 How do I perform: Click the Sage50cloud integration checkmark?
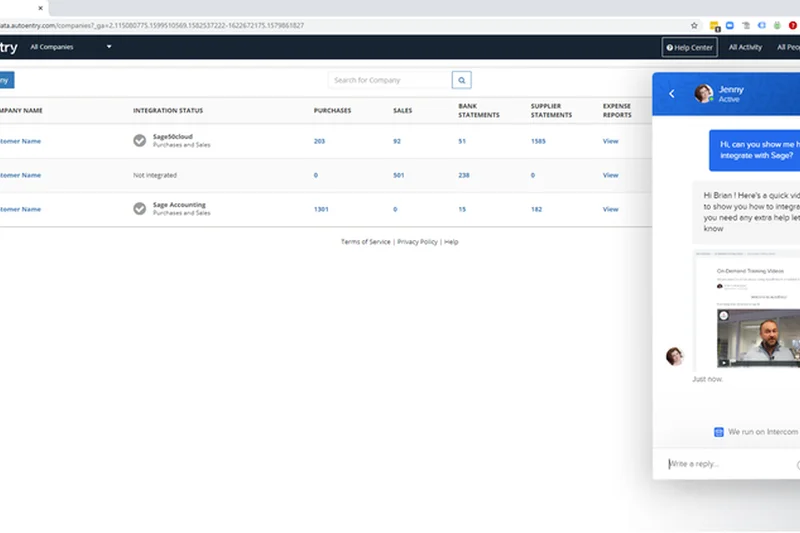pos(140,141)
